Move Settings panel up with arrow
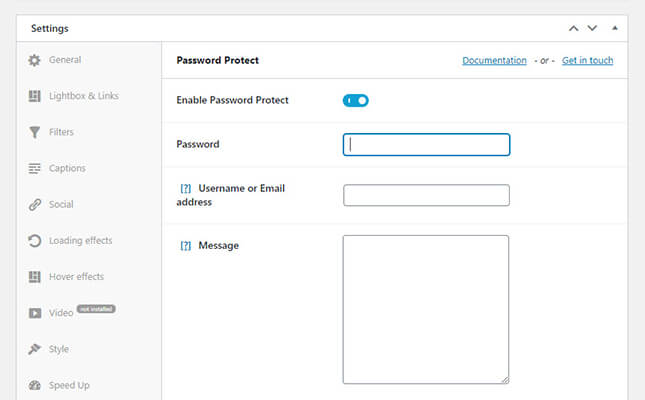Image resolution: width=645 pixels, height=400 pixels. tap(574, 28)
